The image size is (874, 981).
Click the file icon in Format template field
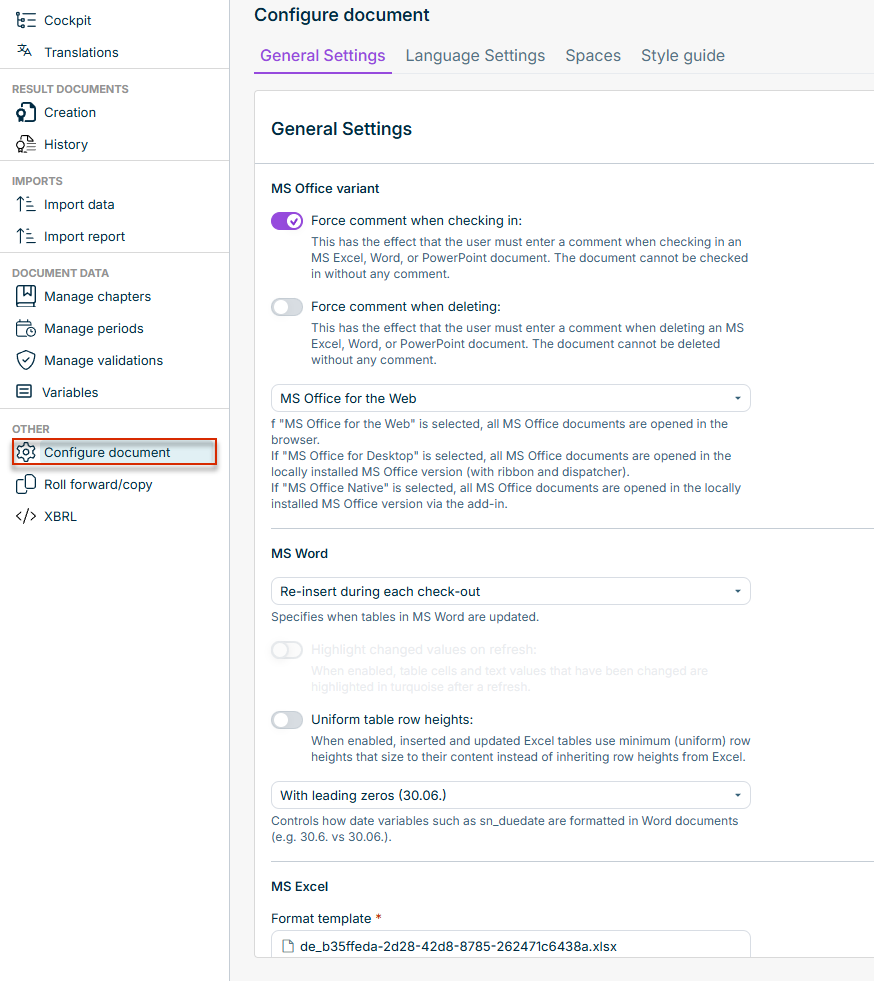tap(288, 946)
